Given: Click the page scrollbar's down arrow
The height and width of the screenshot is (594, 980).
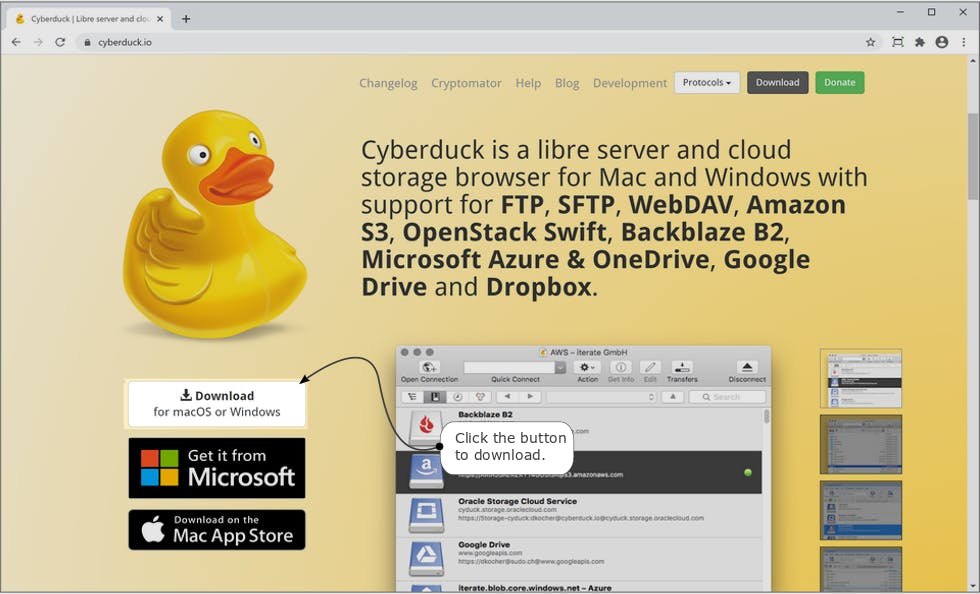Looking at the screenshot, I should coord(972,587).
